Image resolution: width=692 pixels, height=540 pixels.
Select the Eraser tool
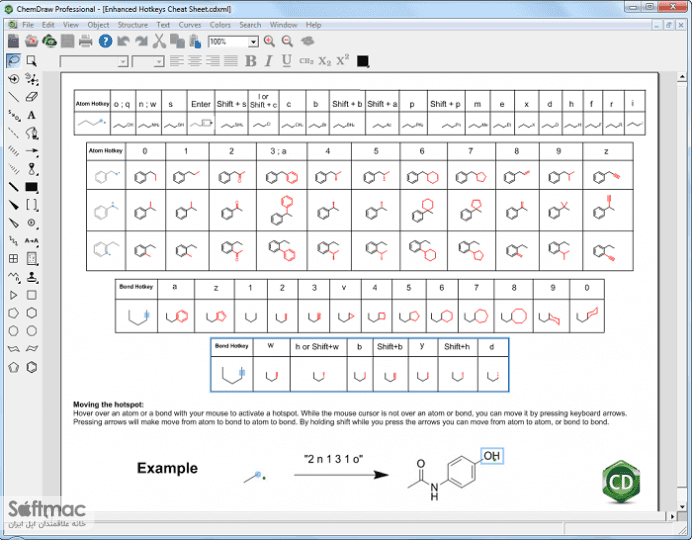[x=31, y=97]
